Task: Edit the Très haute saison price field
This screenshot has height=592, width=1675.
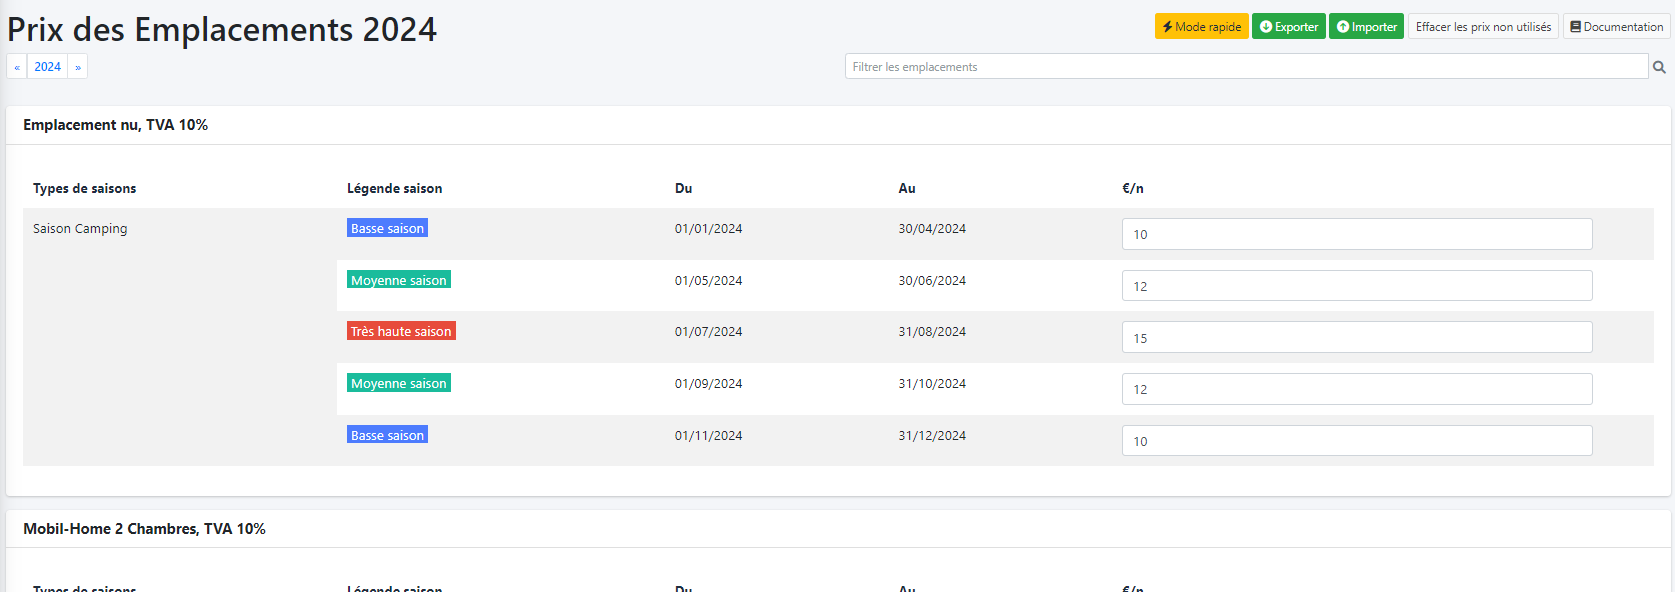Action: 1356,338
